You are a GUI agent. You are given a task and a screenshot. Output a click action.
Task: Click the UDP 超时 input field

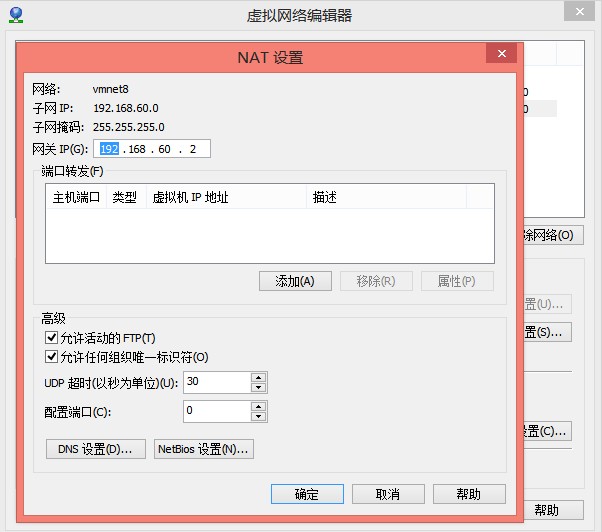tap(216, 382)
